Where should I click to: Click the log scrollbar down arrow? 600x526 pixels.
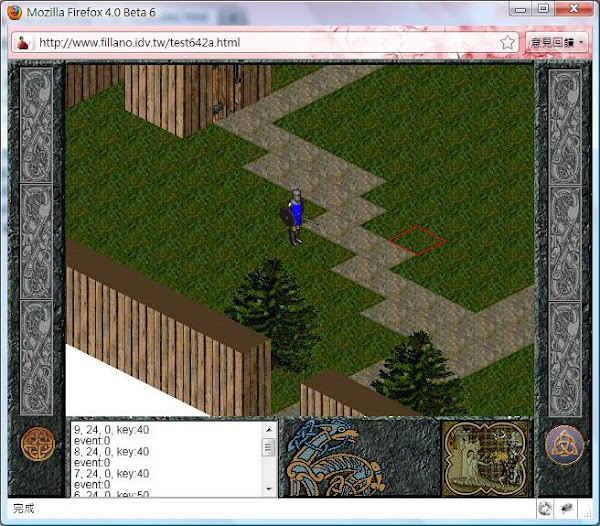(269, 489)
